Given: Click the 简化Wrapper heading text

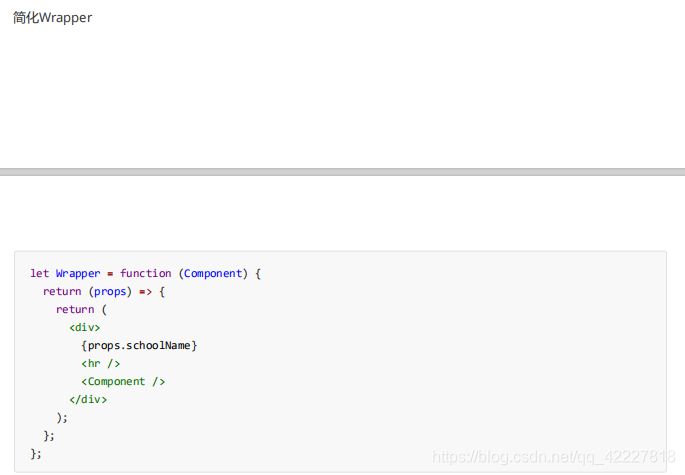Looking at the screenshot, I should [x=52, y=17].
